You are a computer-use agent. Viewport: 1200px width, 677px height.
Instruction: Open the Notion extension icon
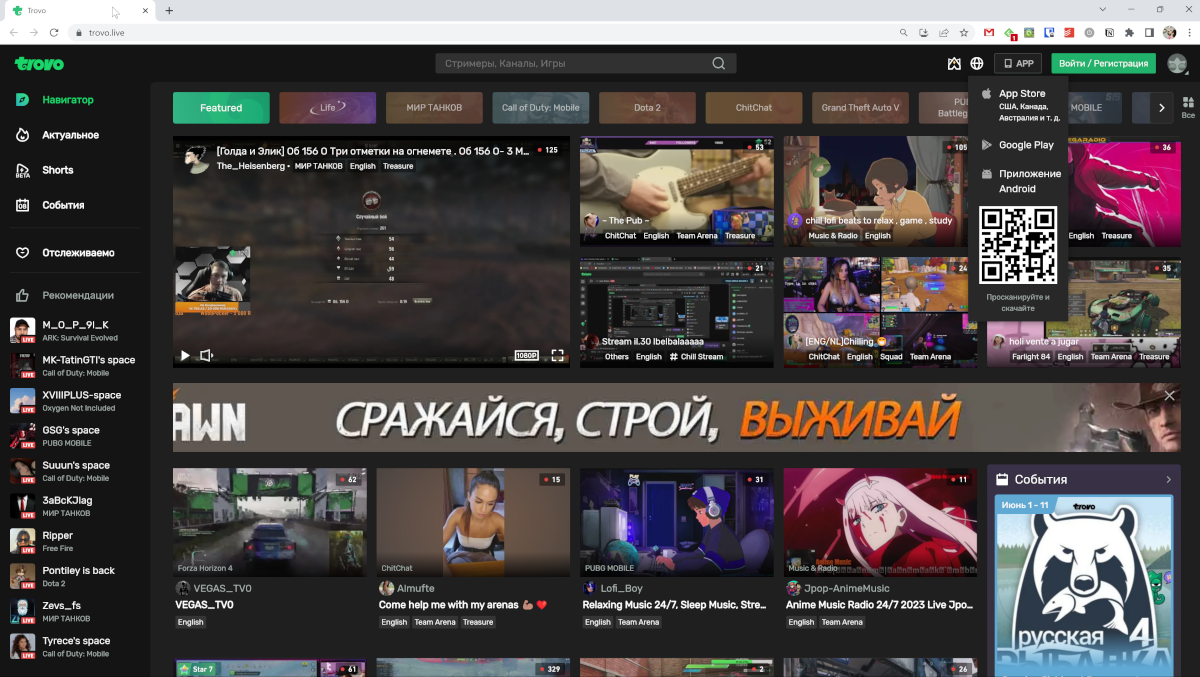[x=1110, y=33]
